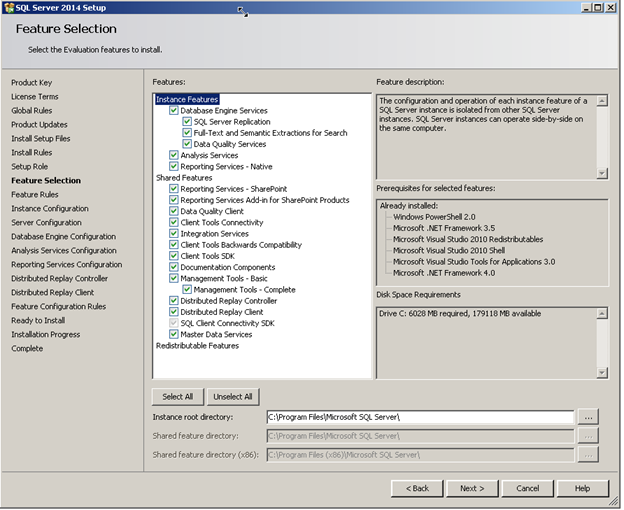Maximize the SQL Server 2014 Setup window
Viewport: 624px width, 510px height.
598,7
